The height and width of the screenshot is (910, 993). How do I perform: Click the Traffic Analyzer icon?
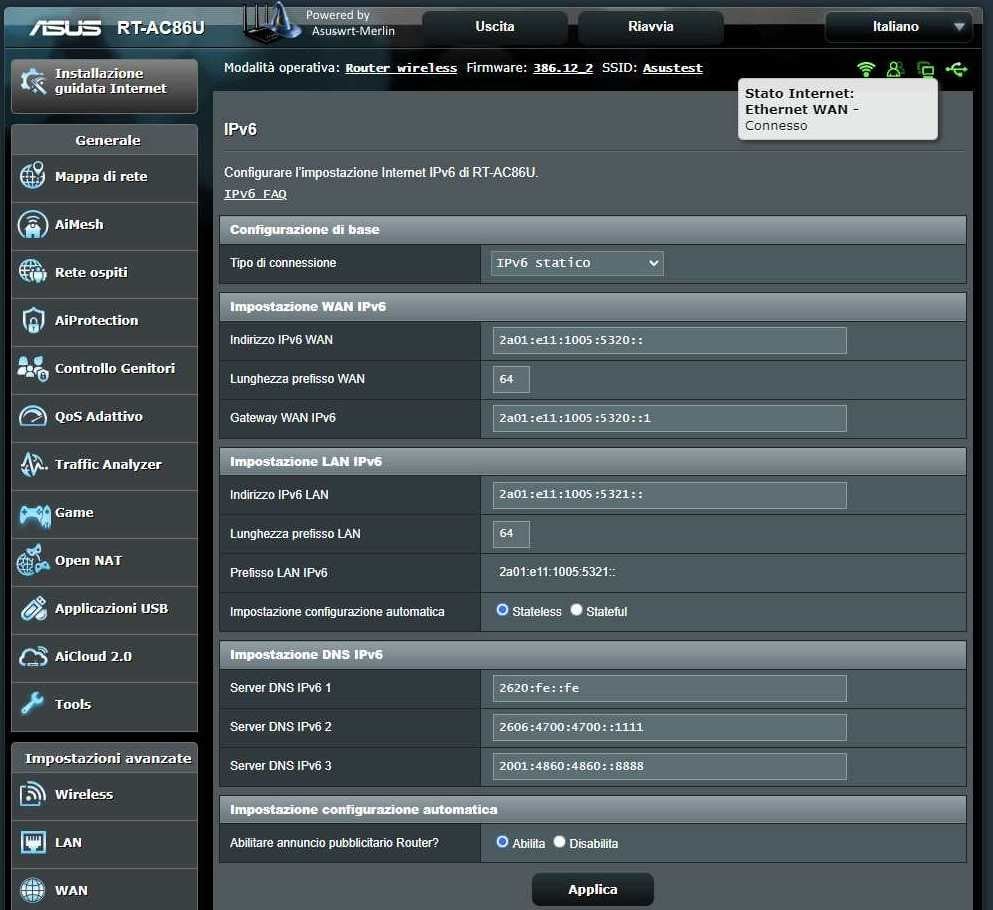[x=33, y=465]
